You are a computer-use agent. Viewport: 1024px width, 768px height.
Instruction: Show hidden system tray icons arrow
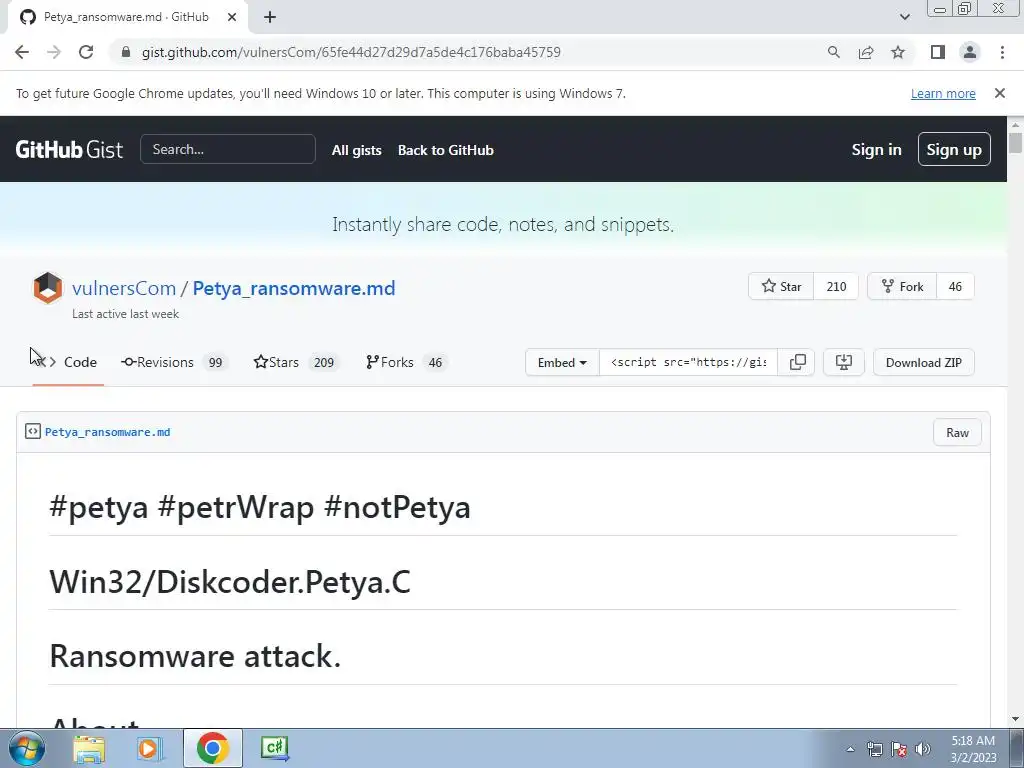(x=850, y=749)
